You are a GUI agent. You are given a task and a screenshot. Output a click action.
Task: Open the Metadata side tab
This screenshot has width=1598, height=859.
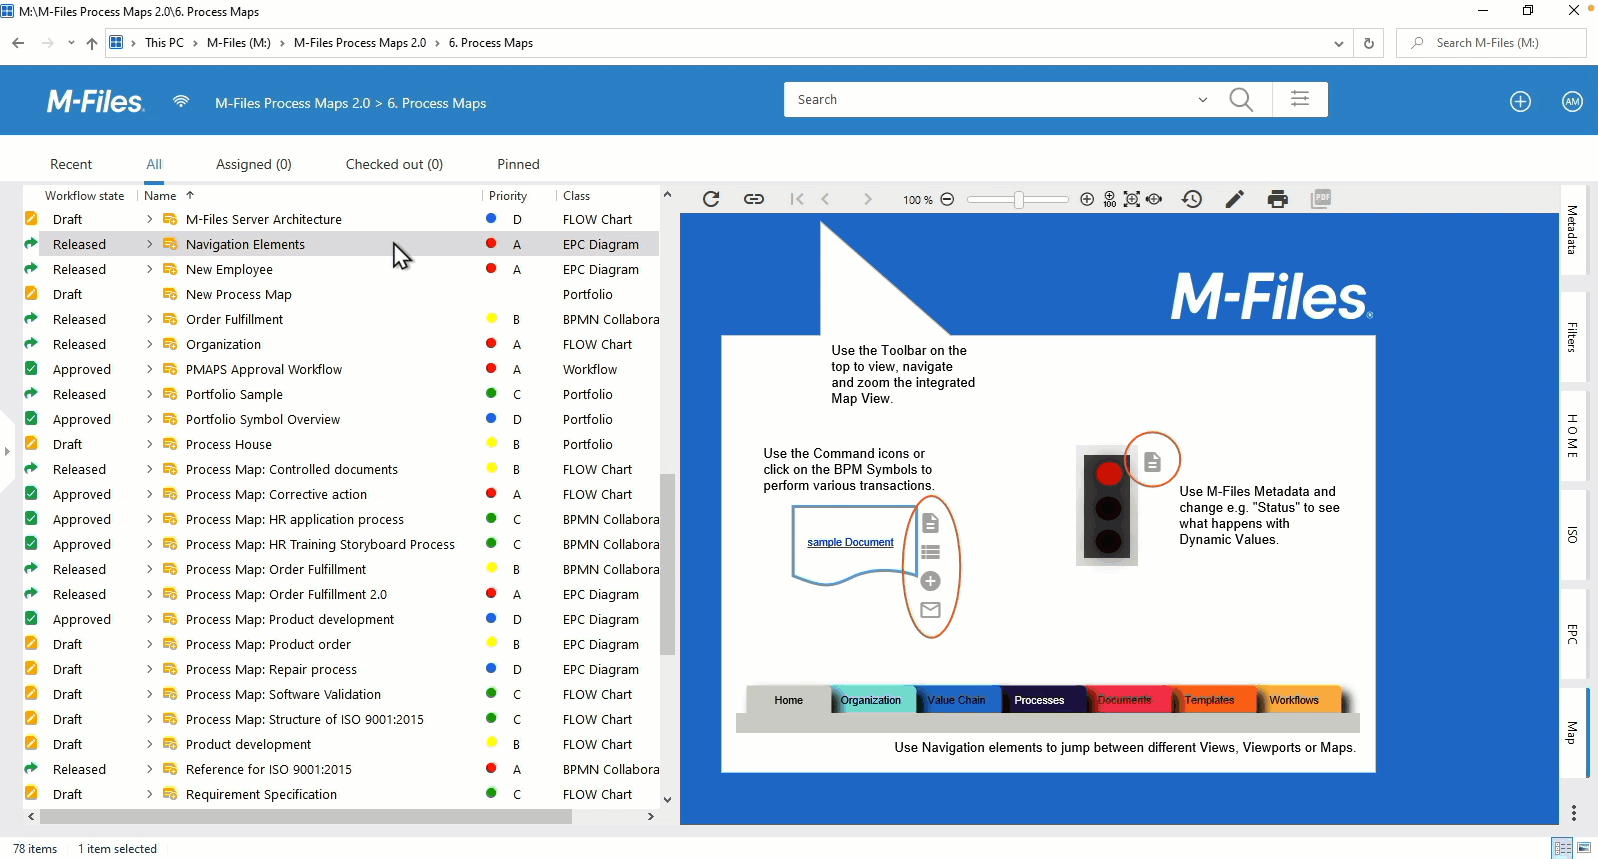[x=1572, y=230]
